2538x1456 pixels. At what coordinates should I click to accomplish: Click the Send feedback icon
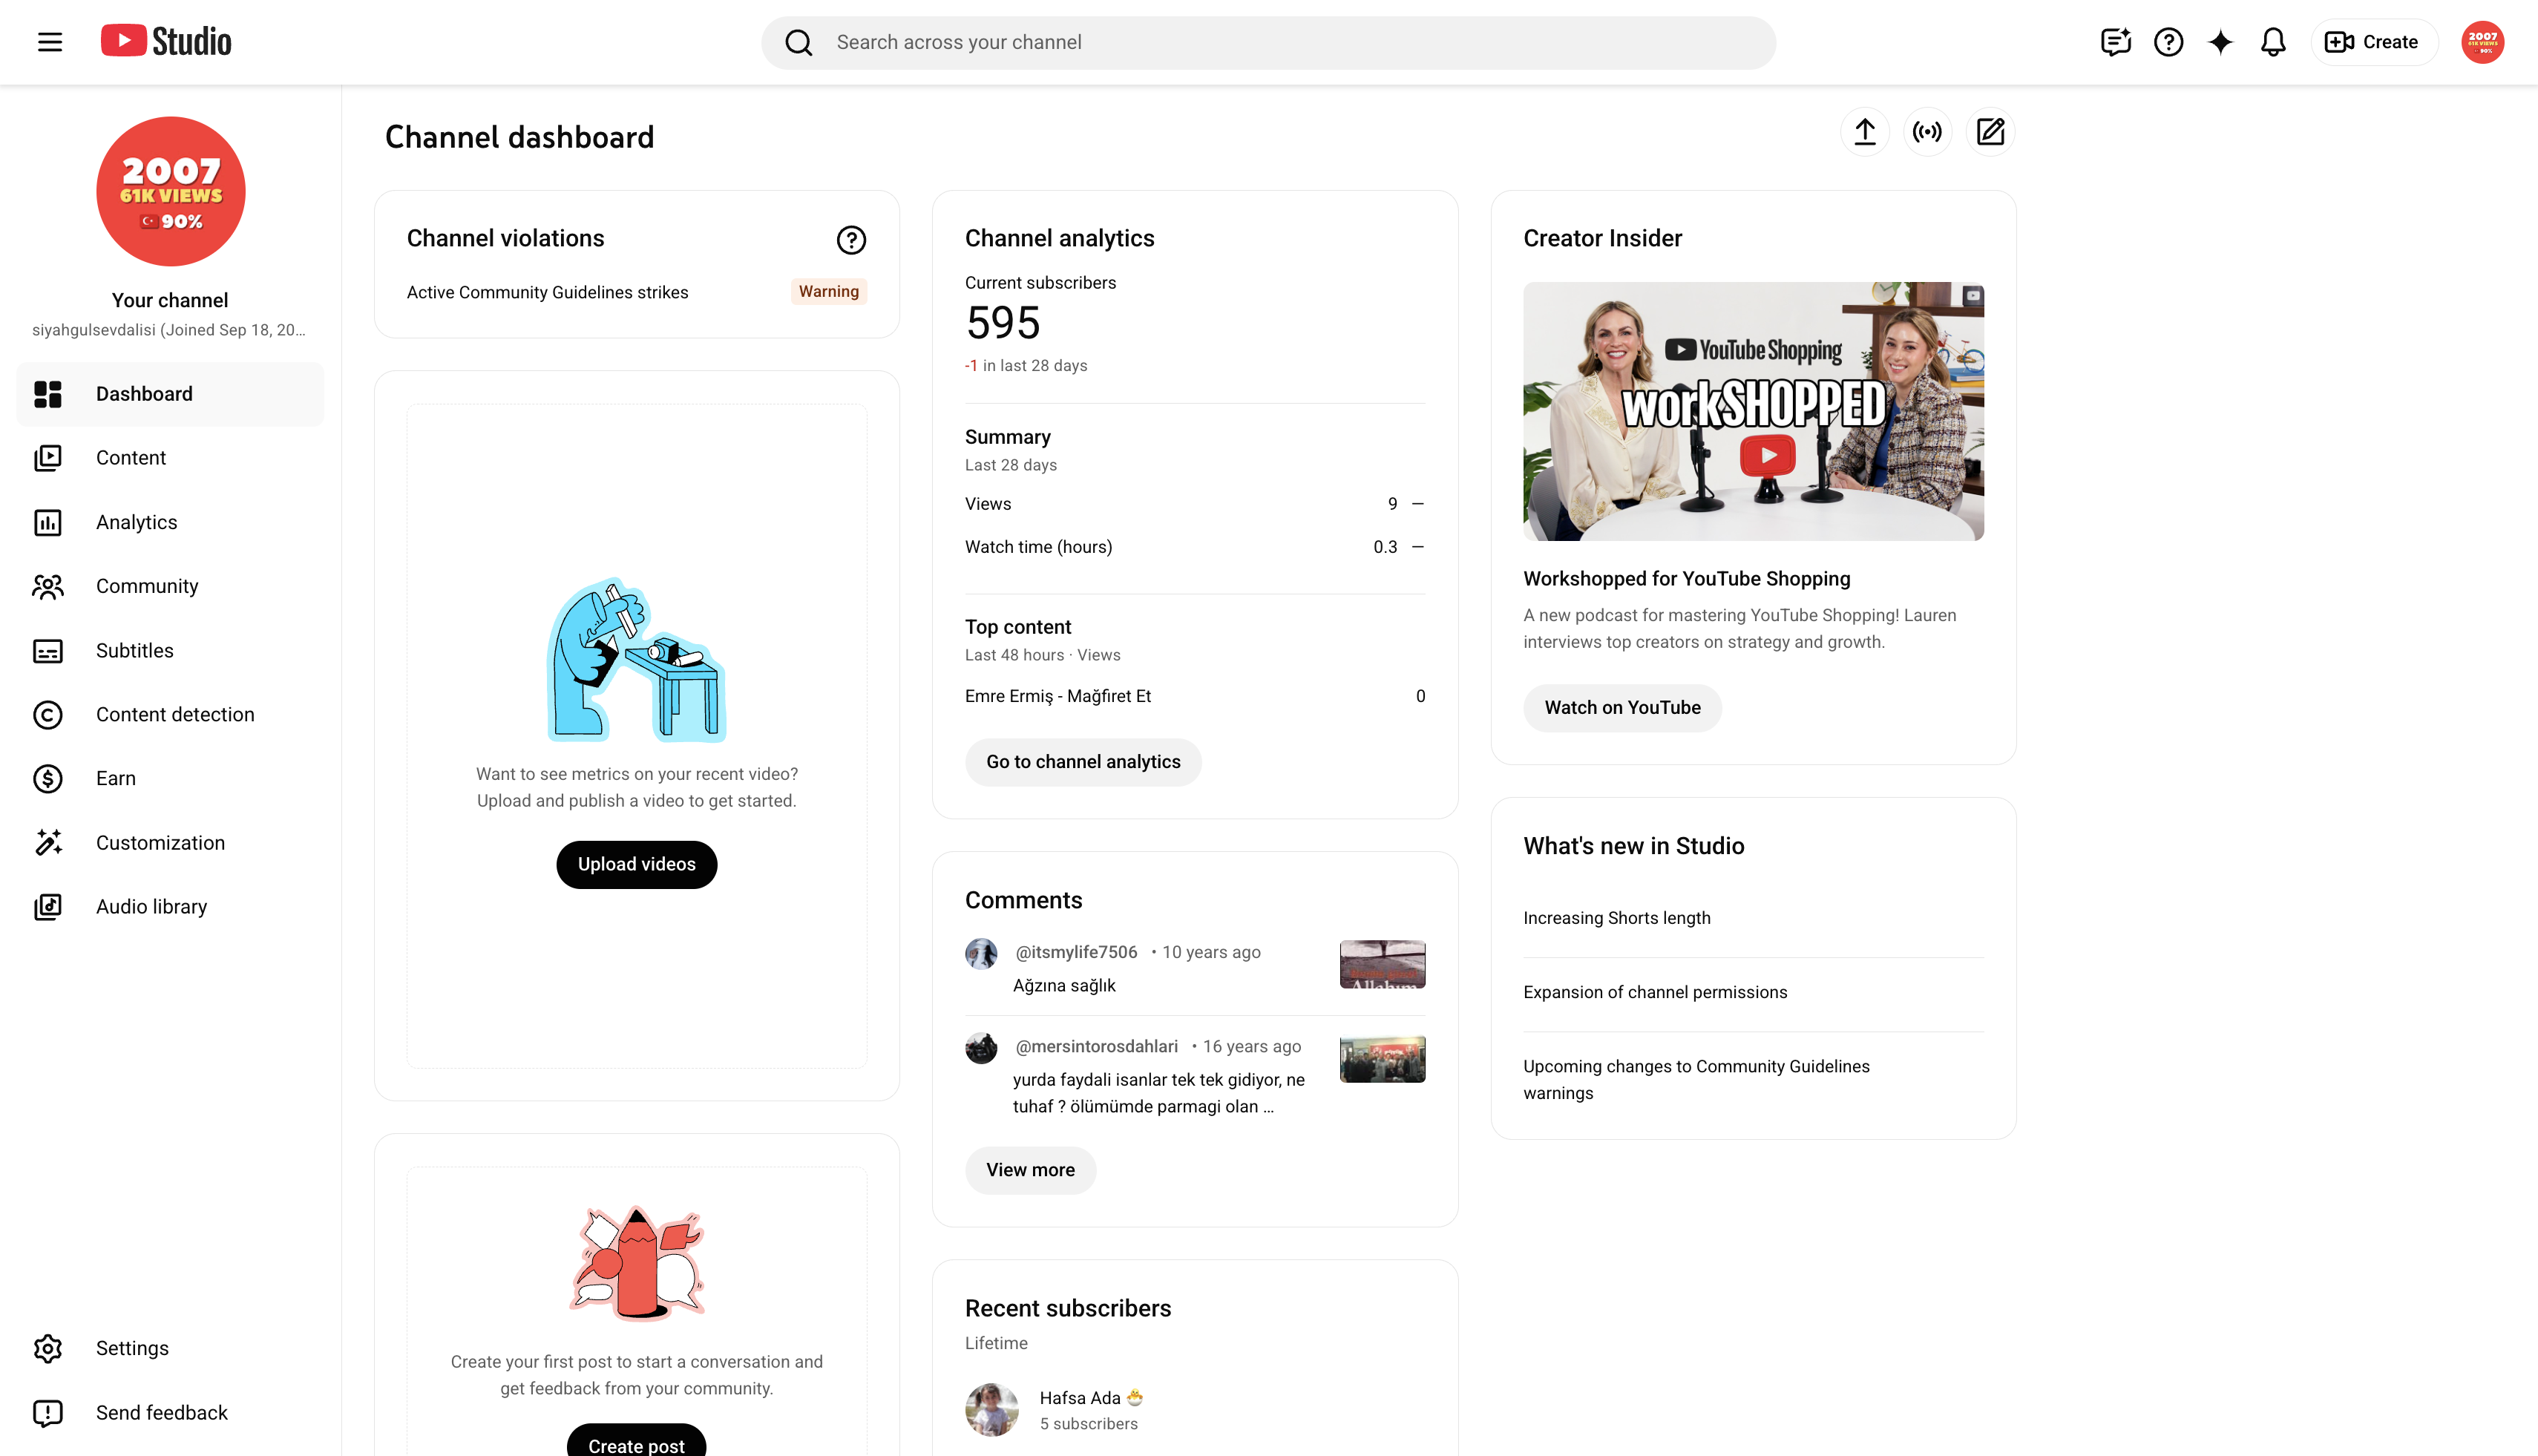pos(48,1413)
